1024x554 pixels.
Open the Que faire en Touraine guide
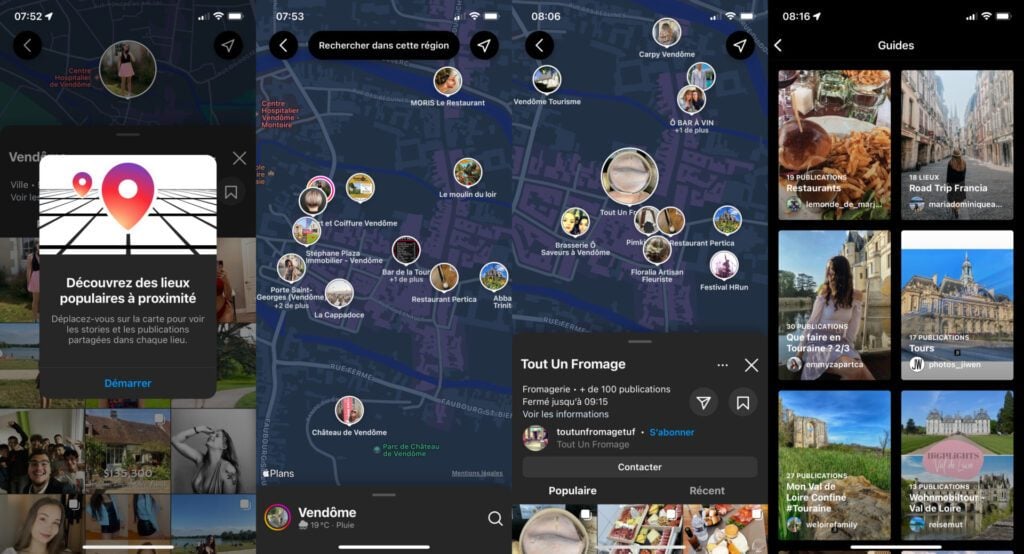point(835,305)
